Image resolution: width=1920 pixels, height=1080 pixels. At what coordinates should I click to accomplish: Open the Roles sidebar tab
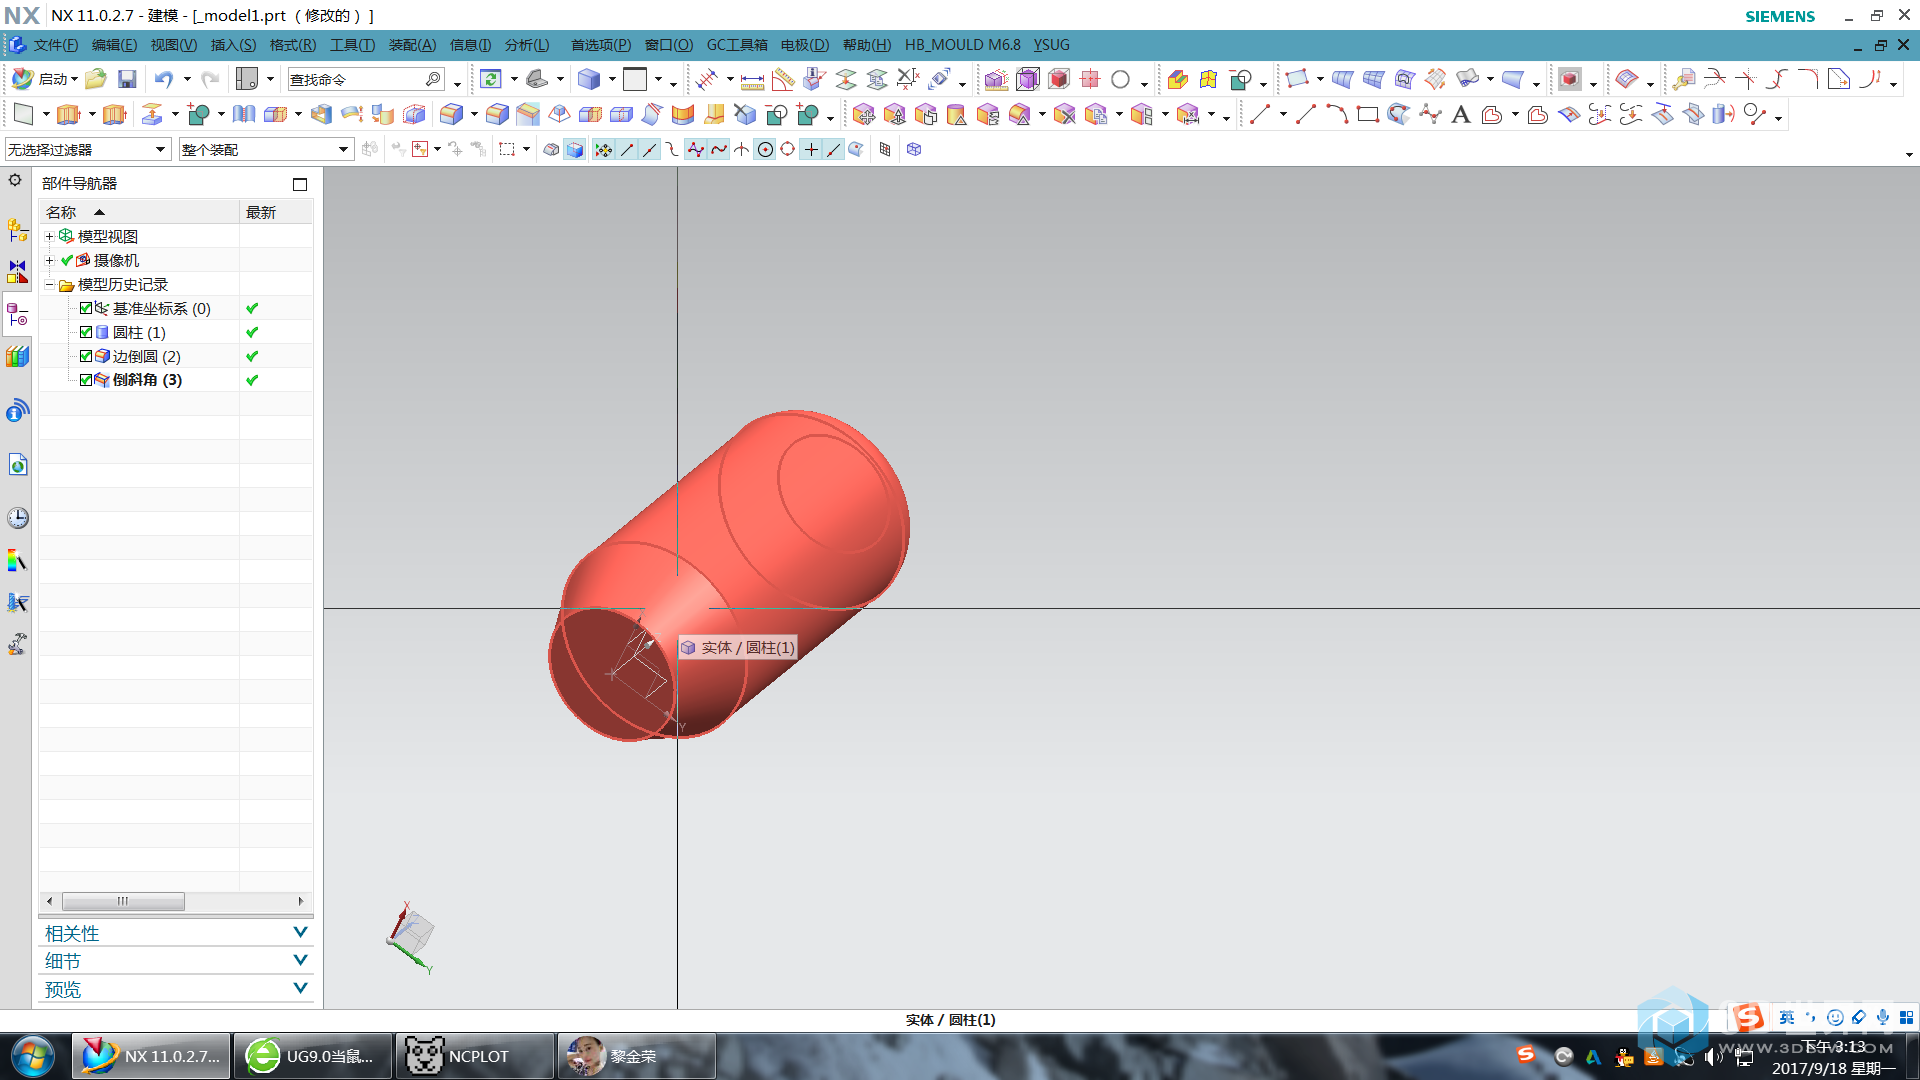click(17, 644)
